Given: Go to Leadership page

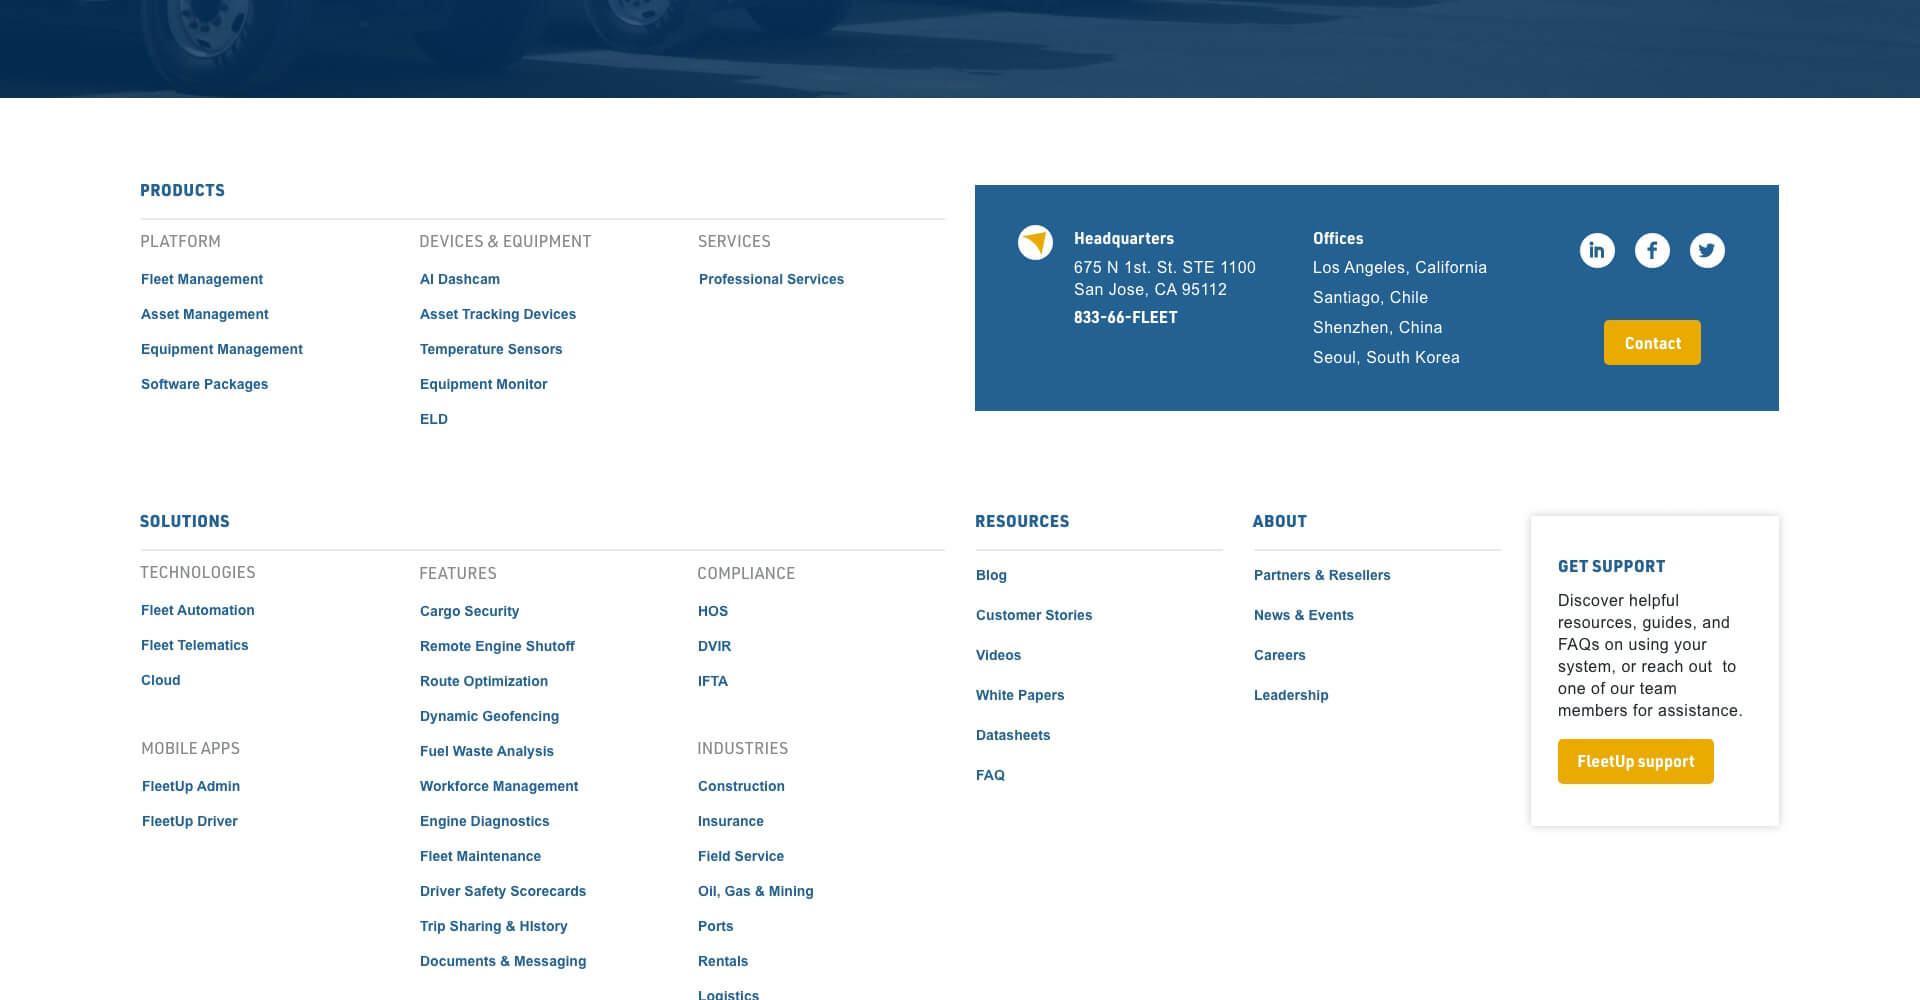Looking at the screenshot, I should point(1291,695).
